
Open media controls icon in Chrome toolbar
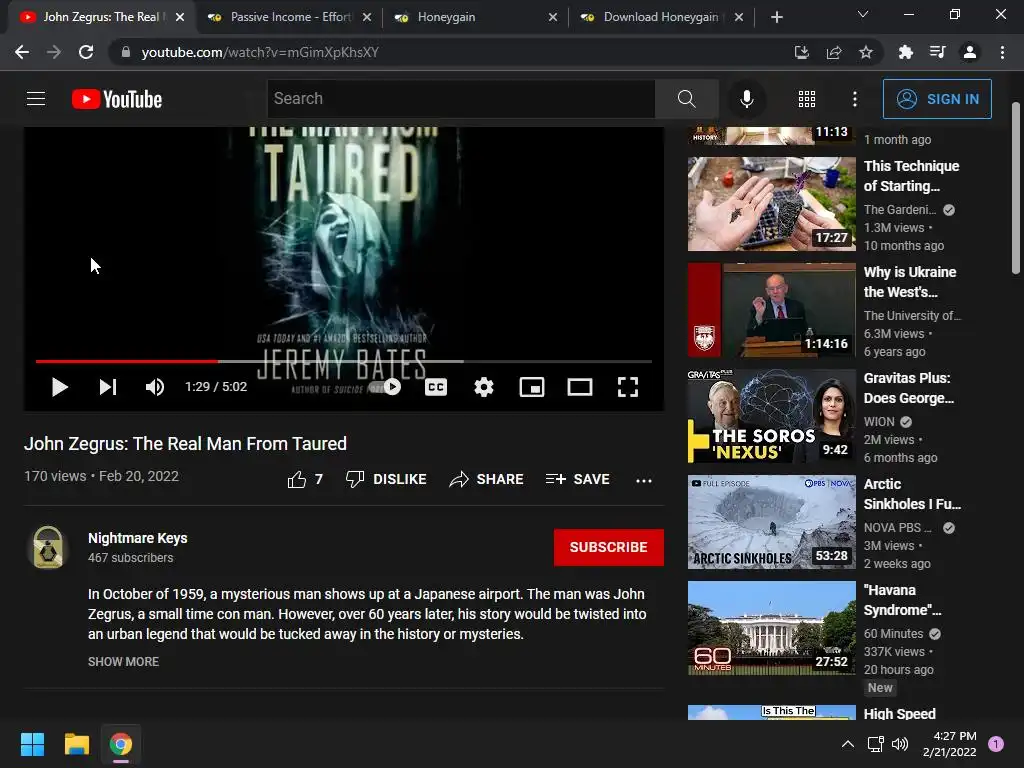tap(937, 52)
